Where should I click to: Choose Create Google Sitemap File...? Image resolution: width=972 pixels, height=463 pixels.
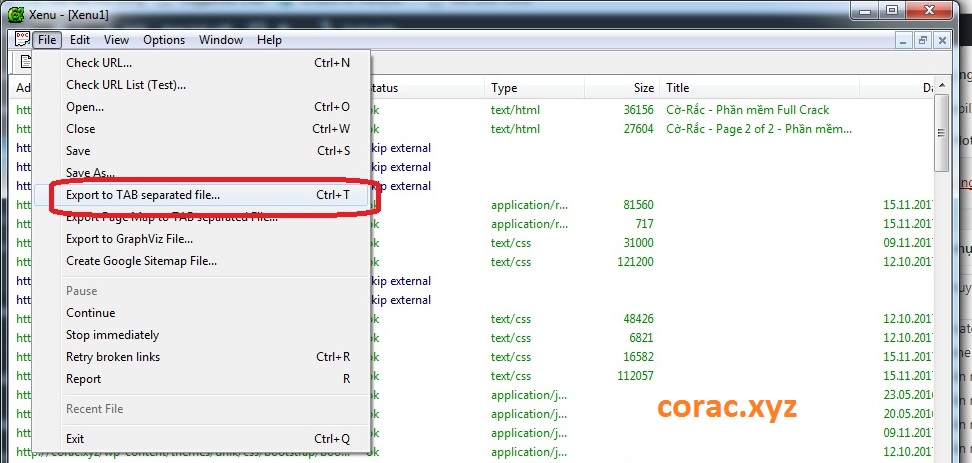coord(203,261)
